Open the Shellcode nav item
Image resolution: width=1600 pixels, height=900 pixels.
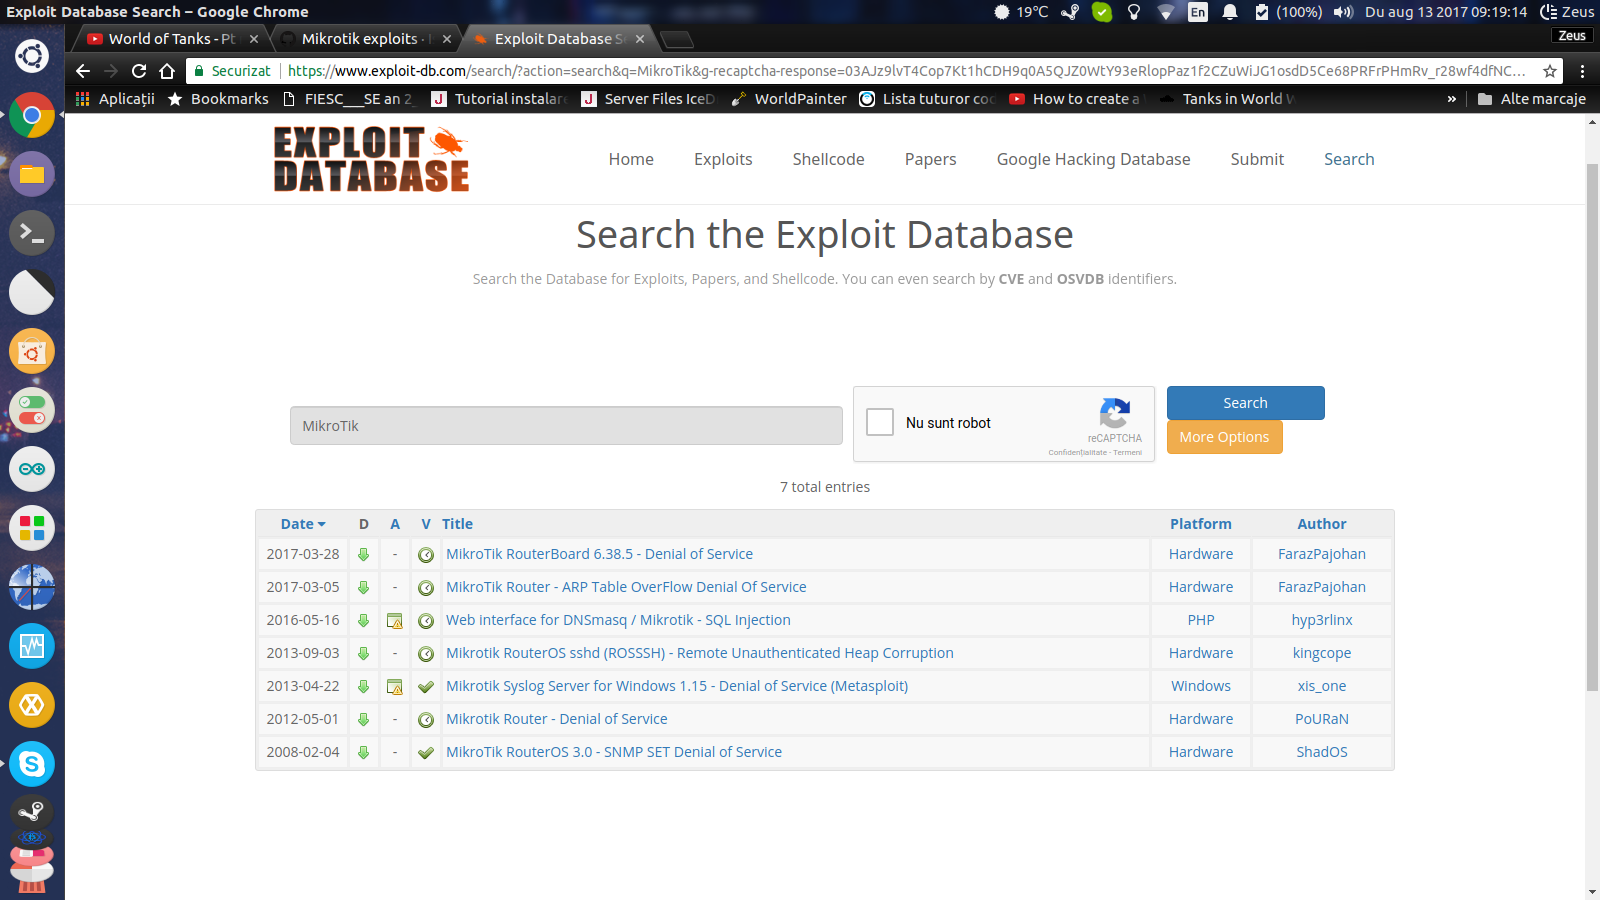(x=828, y=159)
